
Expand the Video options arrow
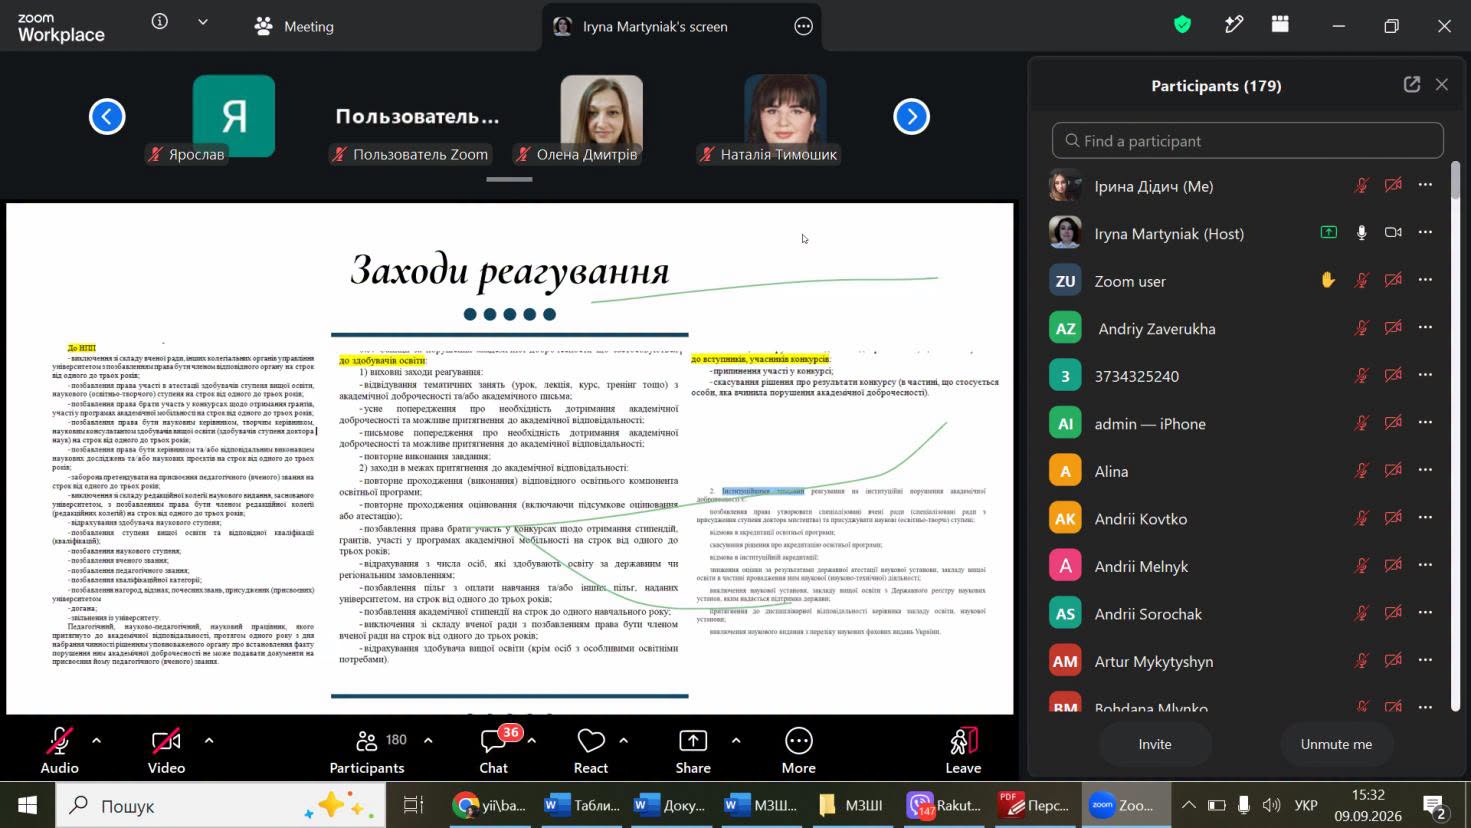tap(209, 741)
